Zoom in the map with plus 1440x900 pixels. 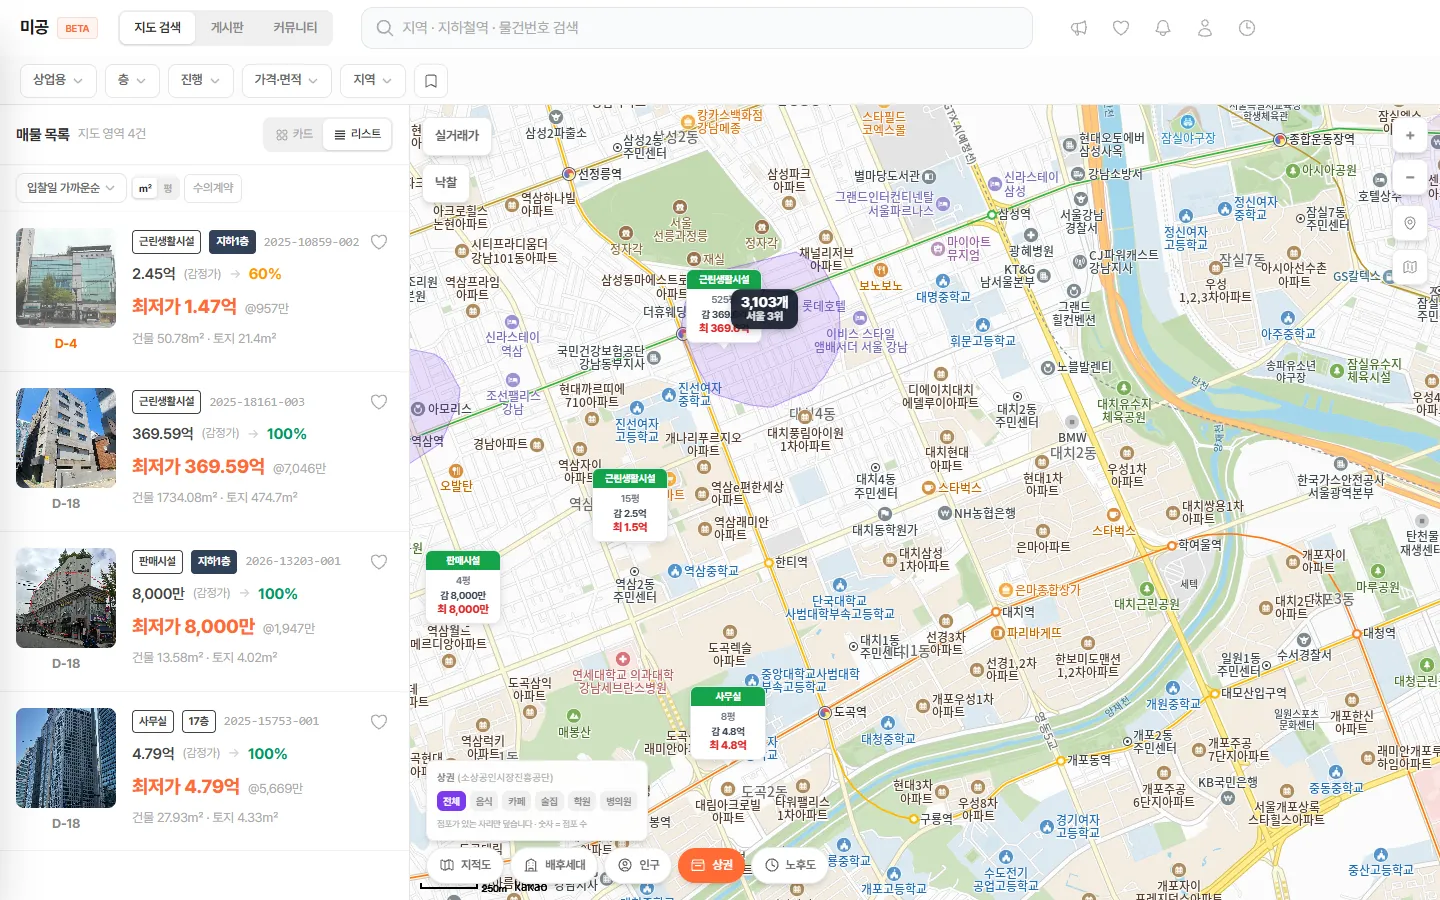(x=1410, y=135)
